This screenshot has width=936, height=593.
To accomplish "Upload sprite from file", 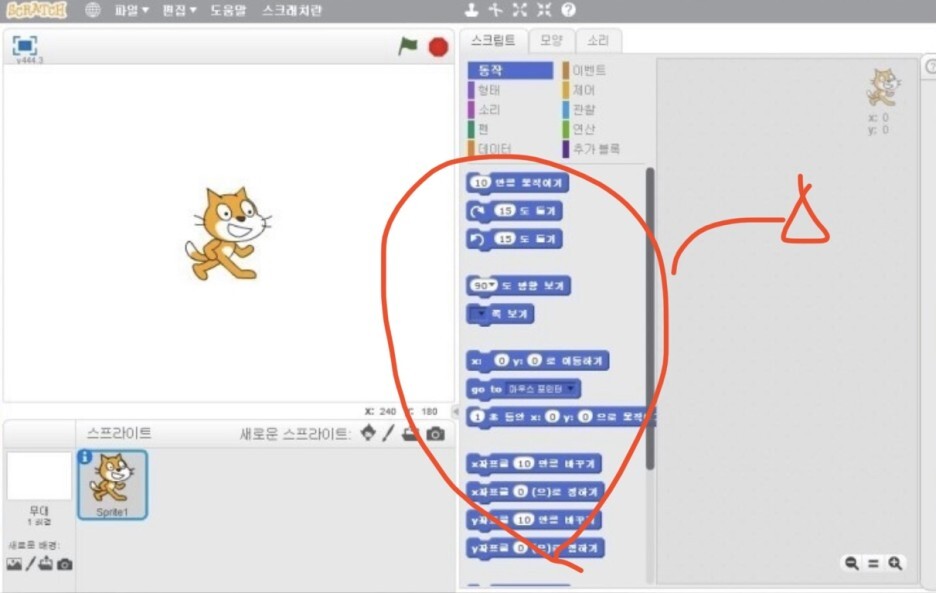I will [410, 434].
